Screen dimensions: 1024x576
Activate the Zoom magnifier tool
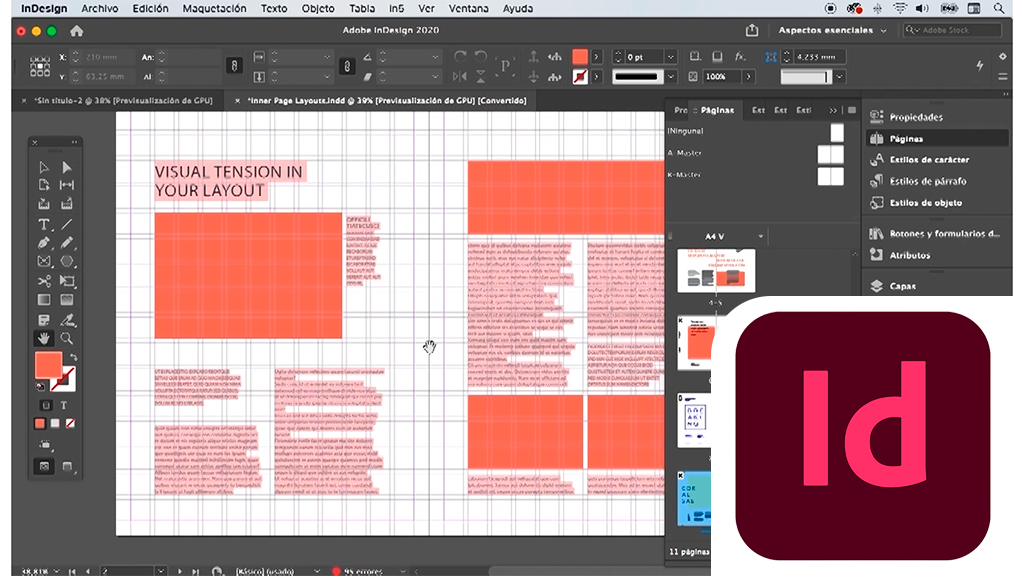(67, 338)
